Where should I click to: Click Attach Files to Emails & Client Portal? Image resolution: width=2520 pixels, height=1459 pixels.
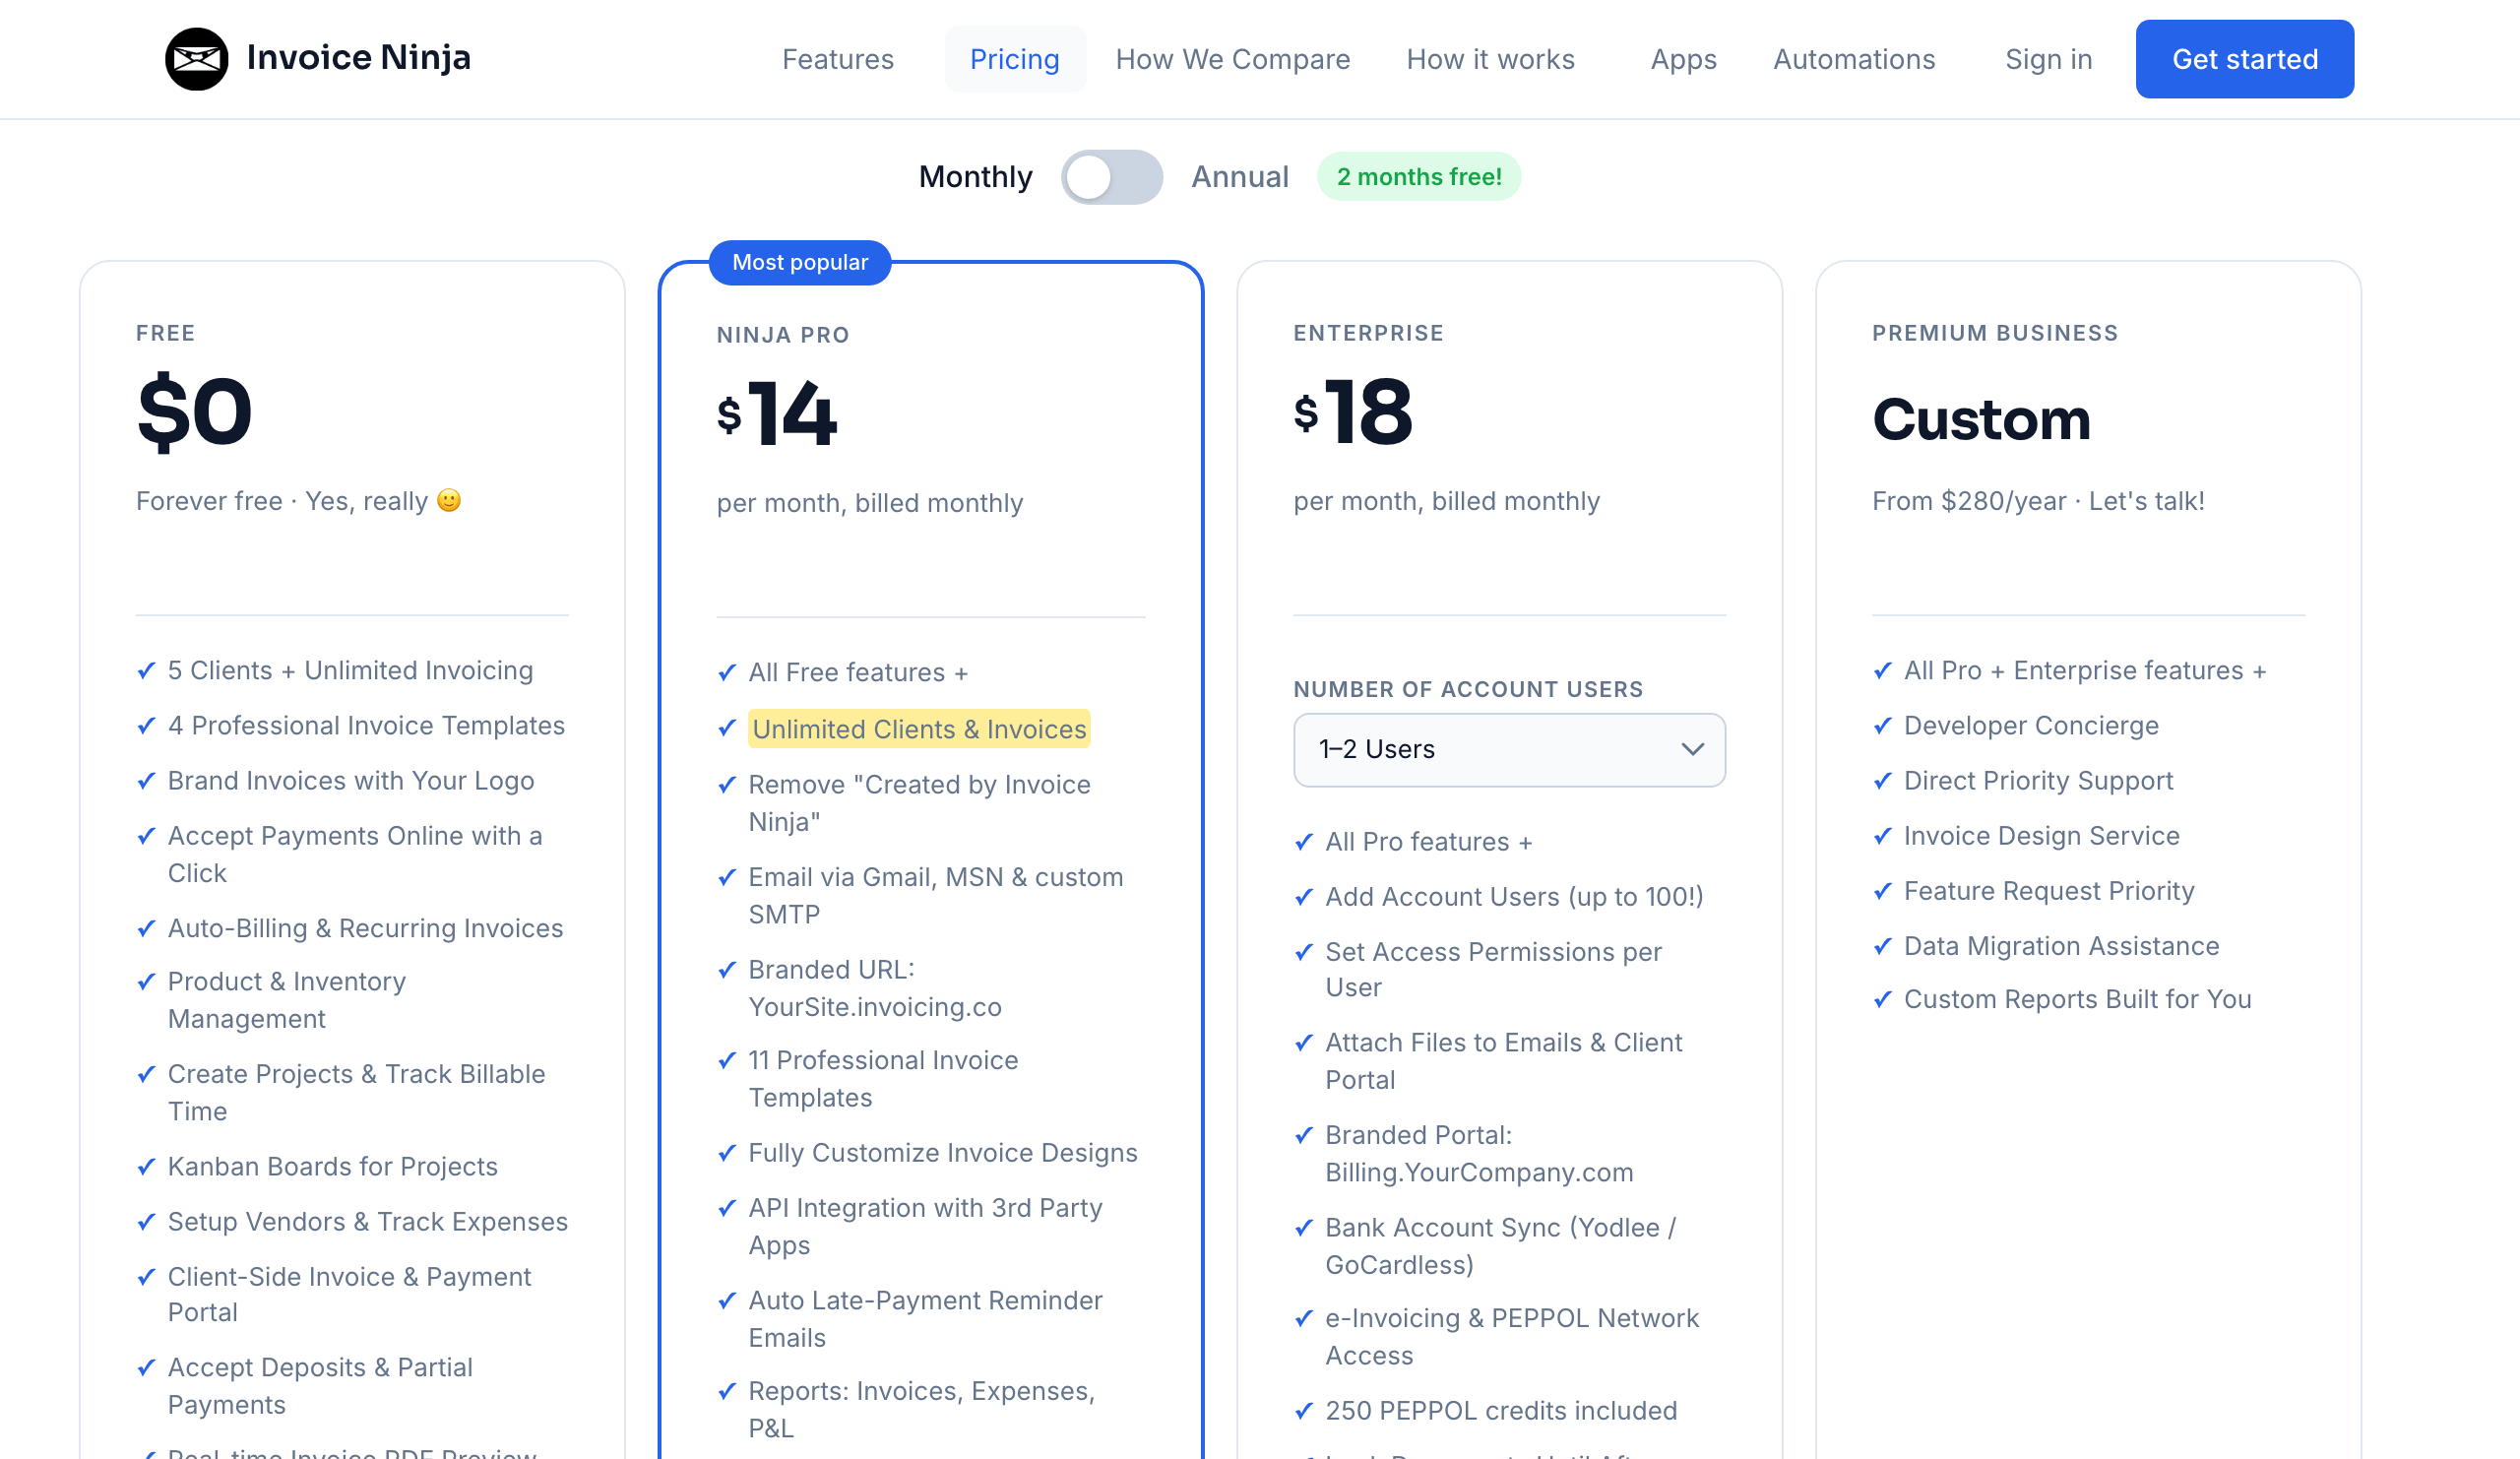tap(1504, 1061)
